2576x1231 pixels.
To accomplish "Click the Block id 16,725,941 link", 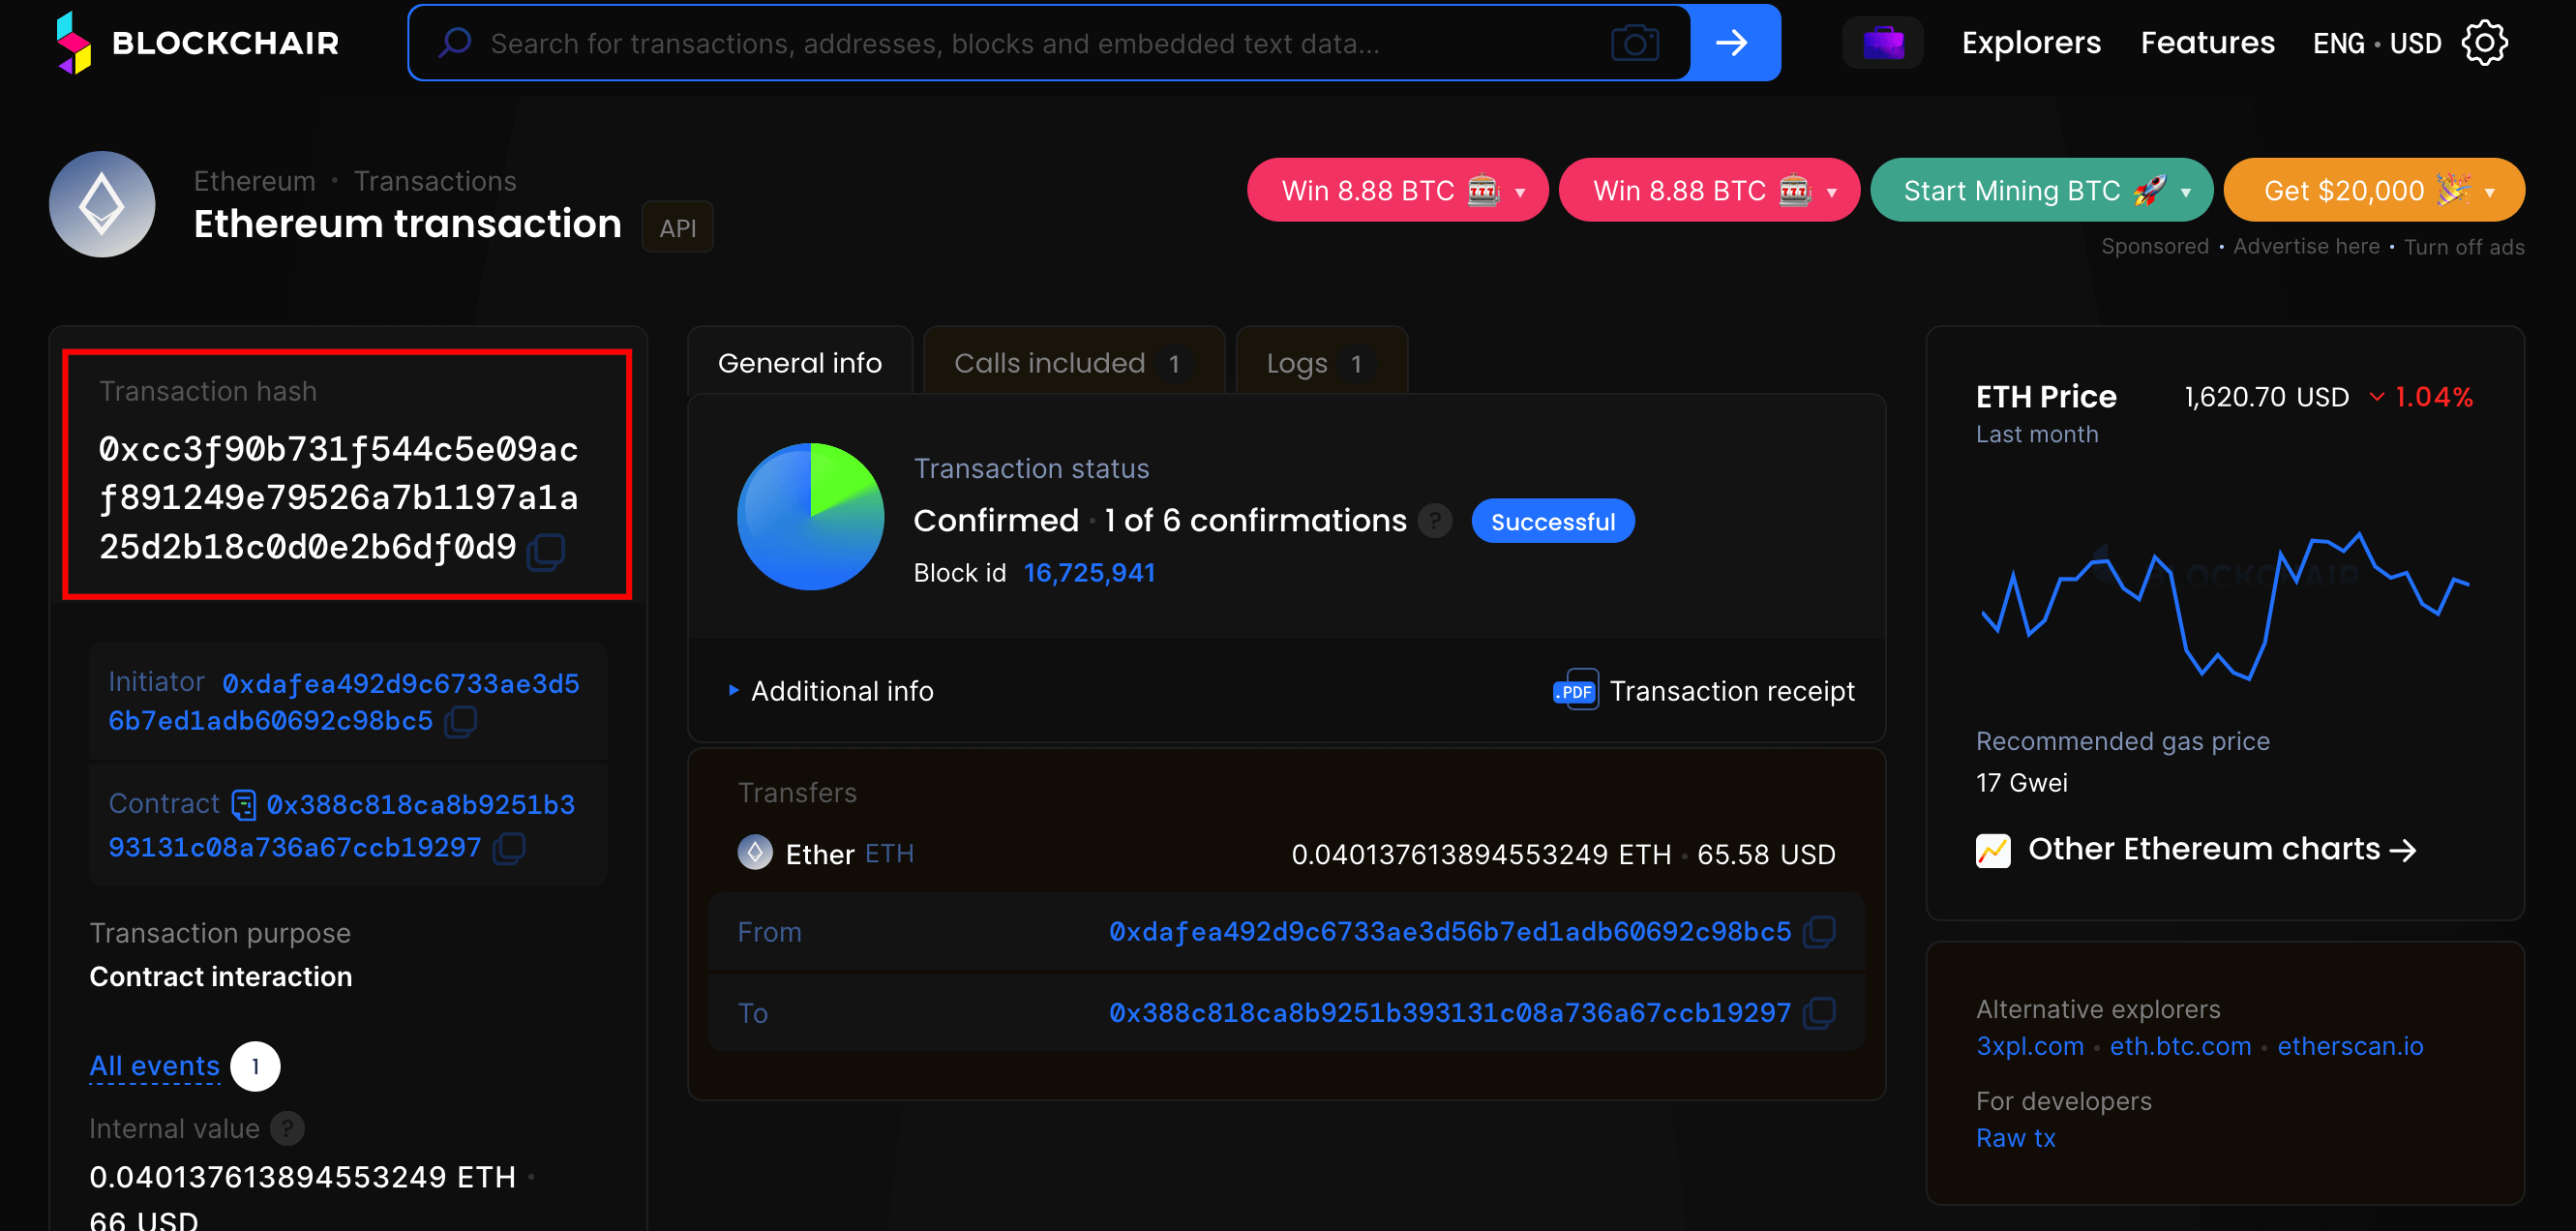I will coord(1090,570).
